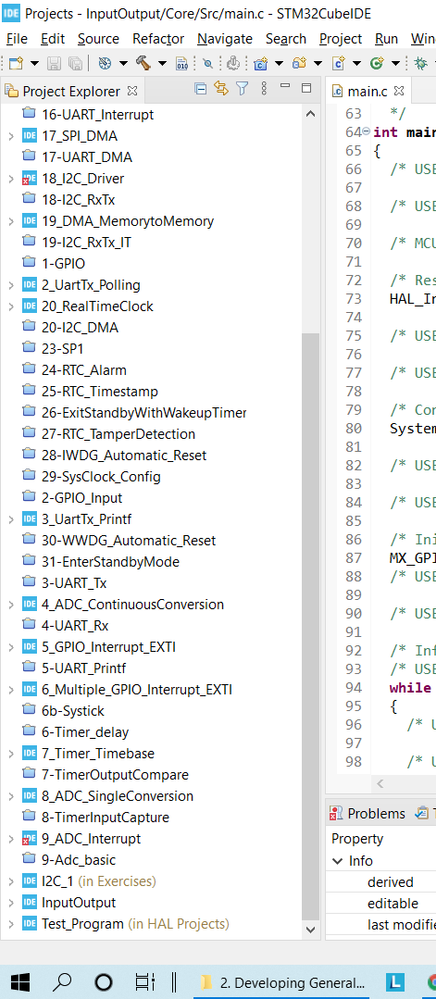Minimize the Project Explorer panel
436x999 pixels.
click(285, 86)
